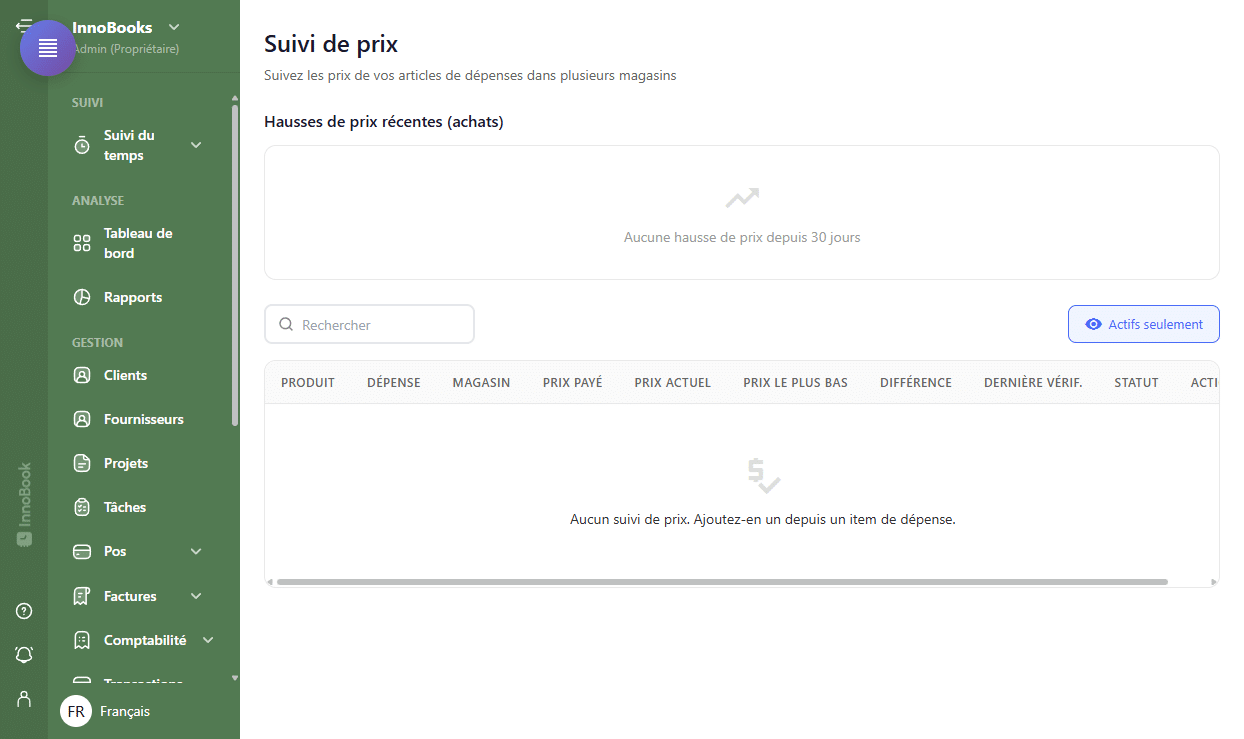This screenshot has width=1244, height=739.
Task: Open Tableau de bord page
Action: [x=138, y=243]
